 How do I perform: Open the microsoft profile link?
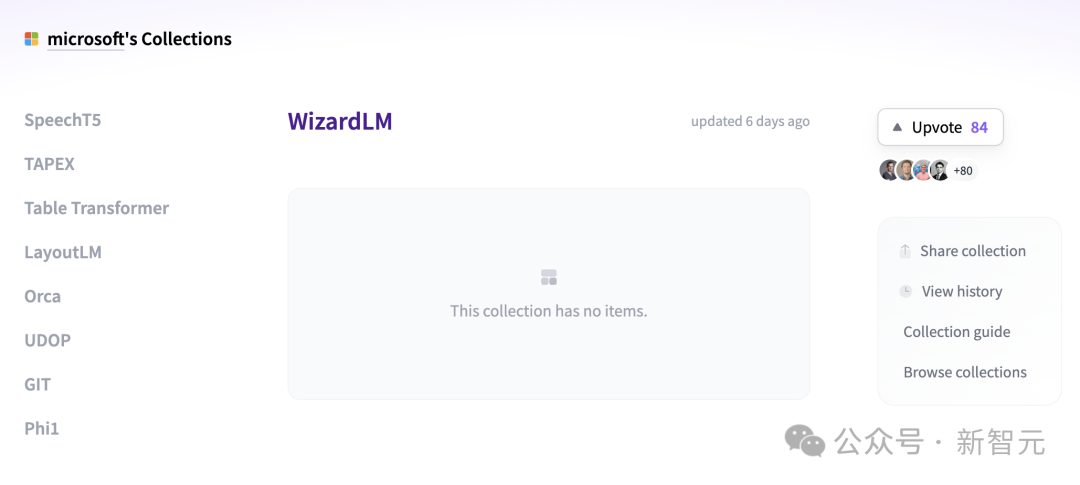85,39
